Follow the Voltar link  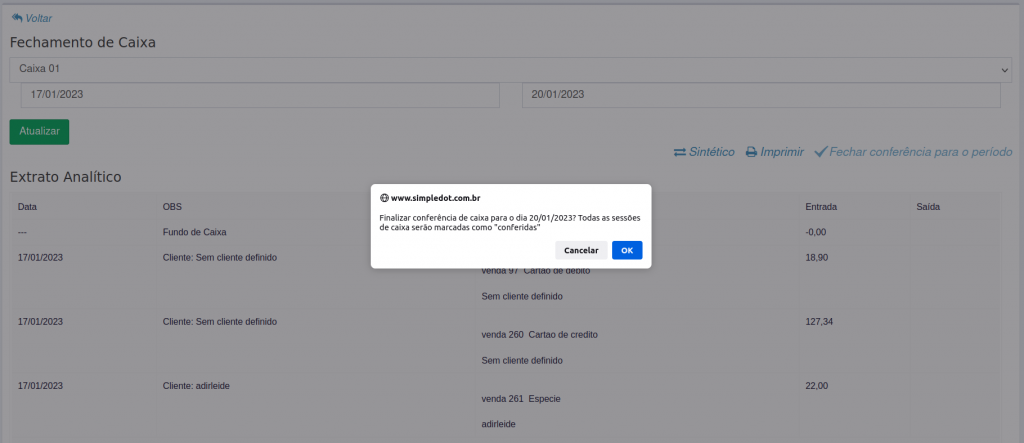tap(38, 18)
